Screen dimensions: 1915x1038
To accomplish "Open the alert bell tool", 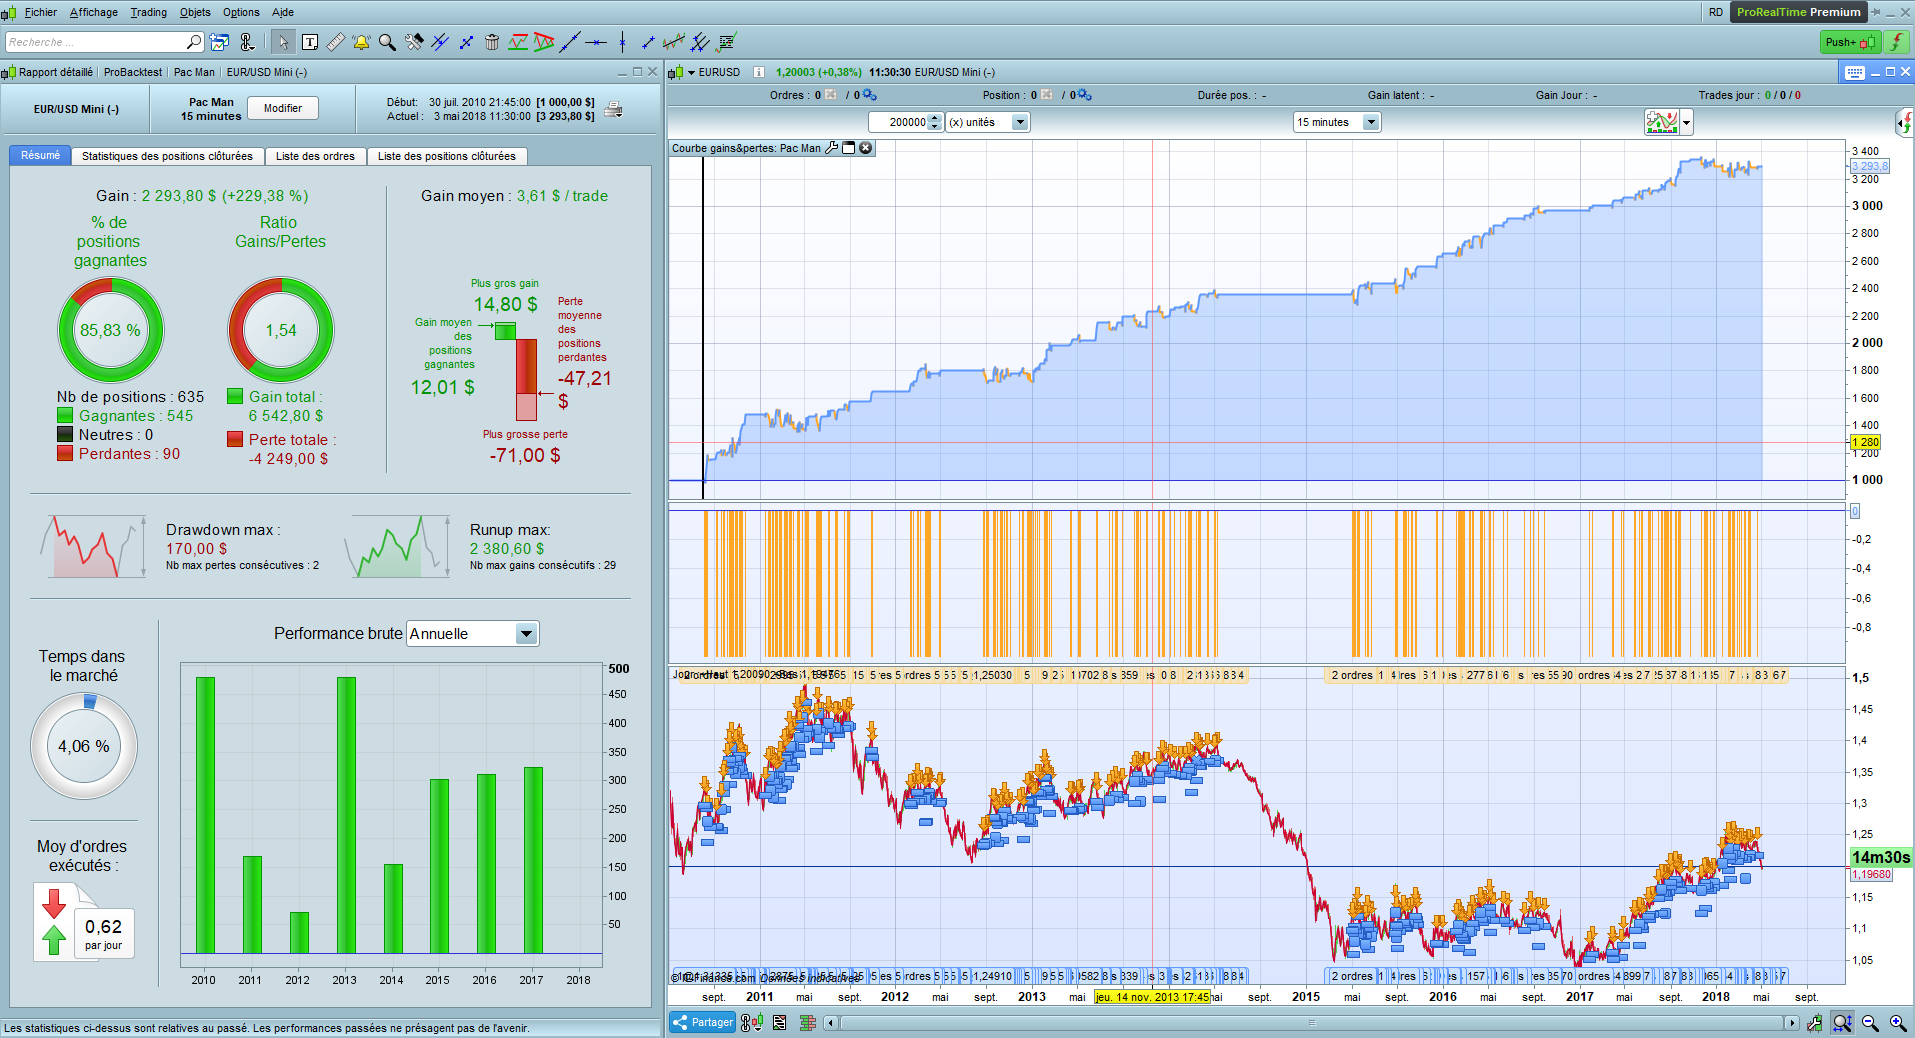I will click(x=361, y=42).
